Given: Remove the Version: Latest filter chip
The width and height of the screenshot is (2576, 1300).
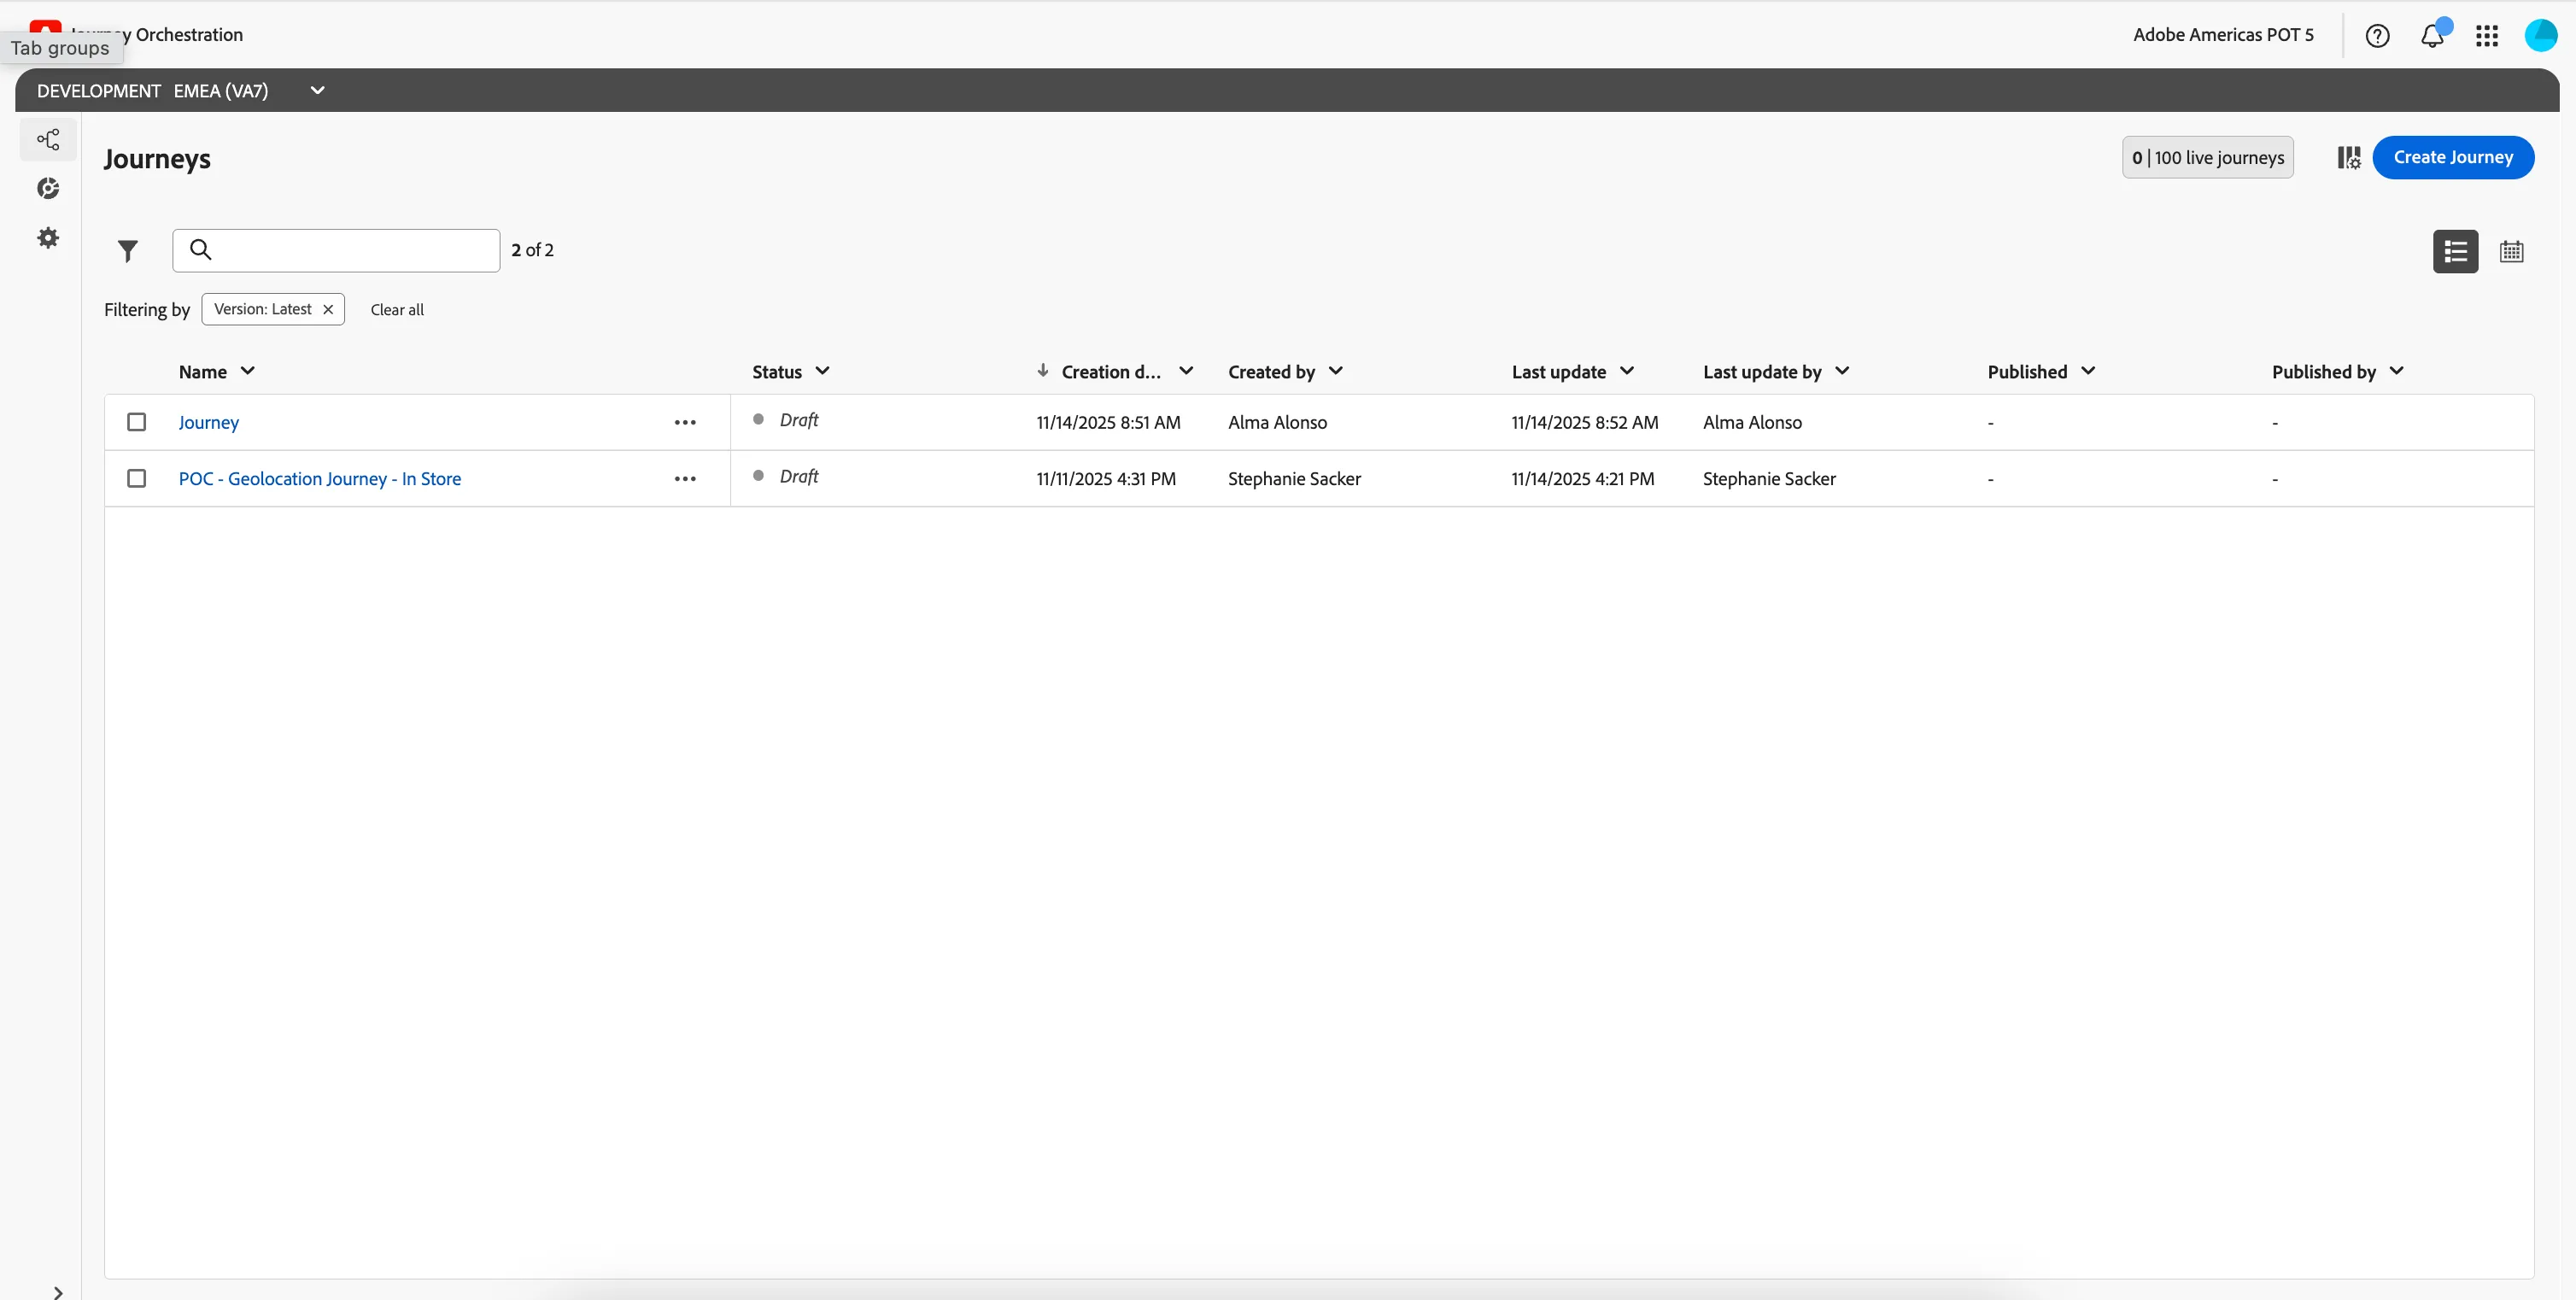Looking at the screenshot, I should pyautogui.click(x=328, y=309).
